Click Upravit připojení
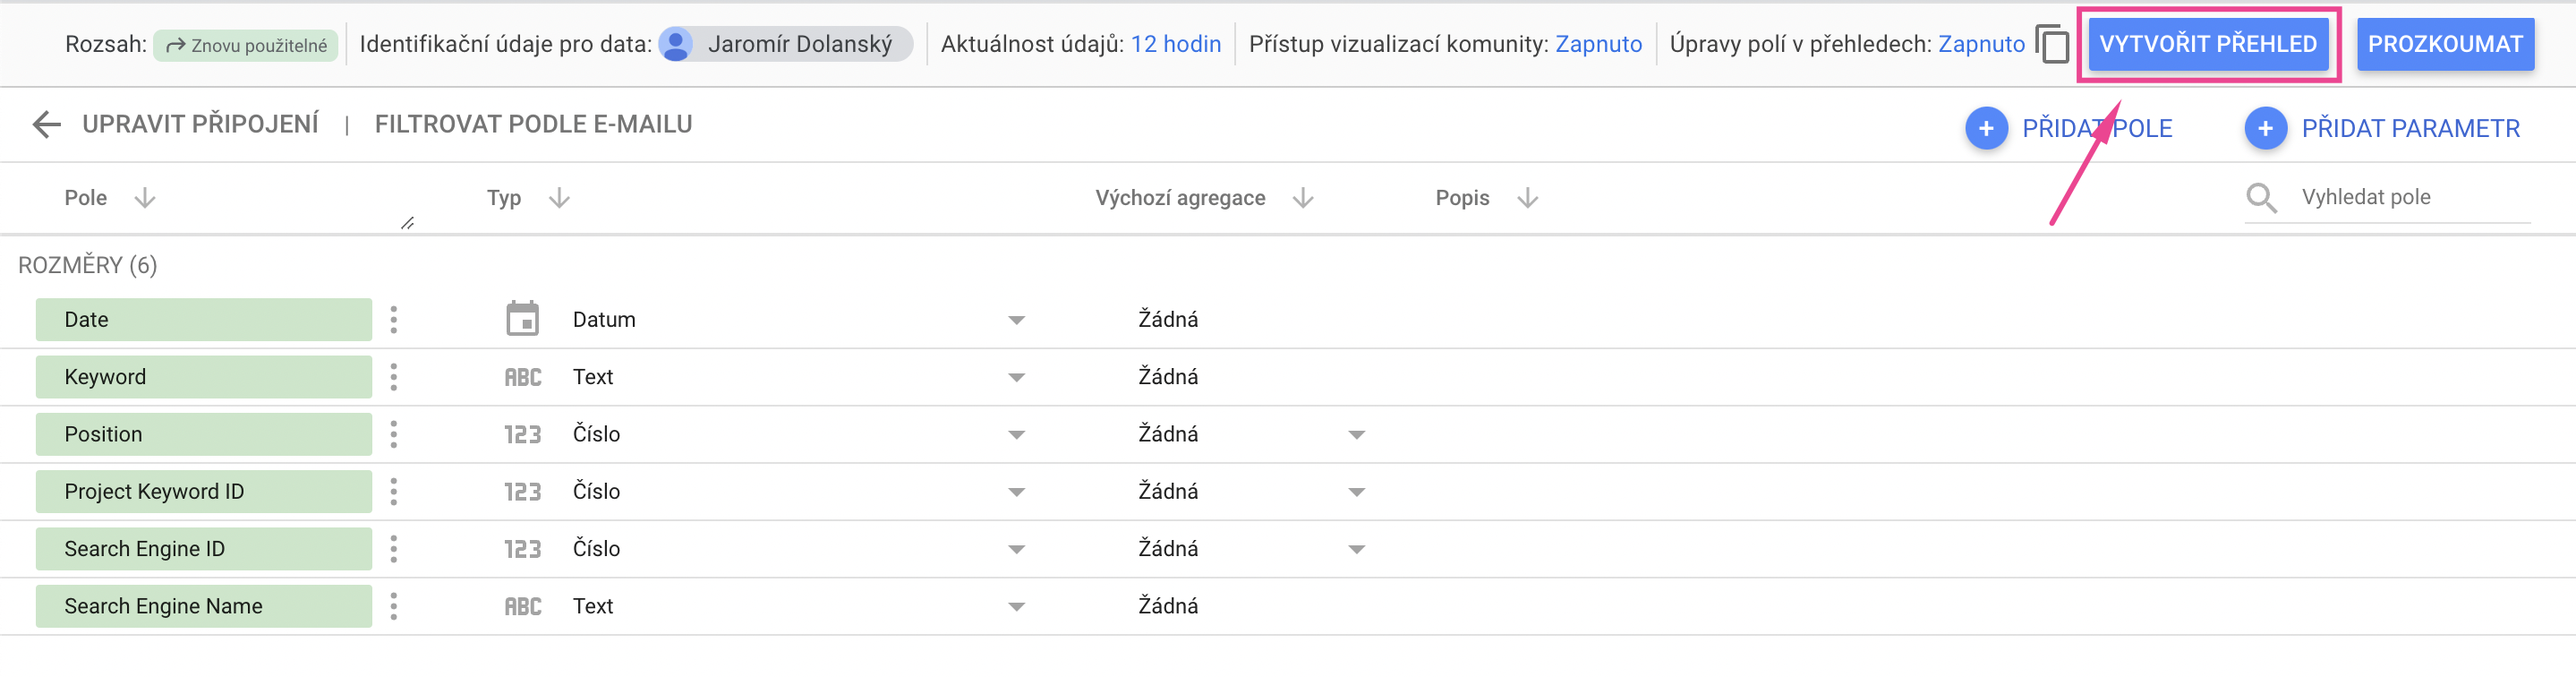Viewport: 2576px width, 677px height. pos(200,124)
